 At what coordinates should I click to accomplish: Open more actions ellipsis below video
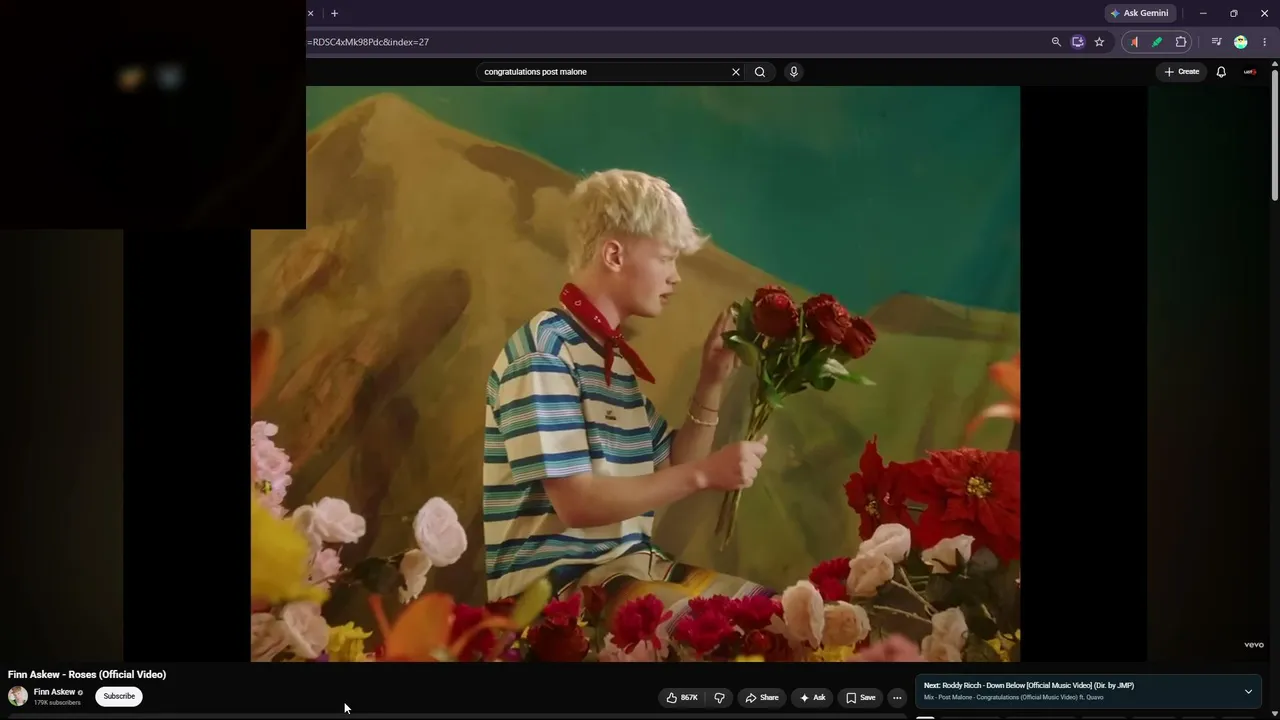[897, 698]
